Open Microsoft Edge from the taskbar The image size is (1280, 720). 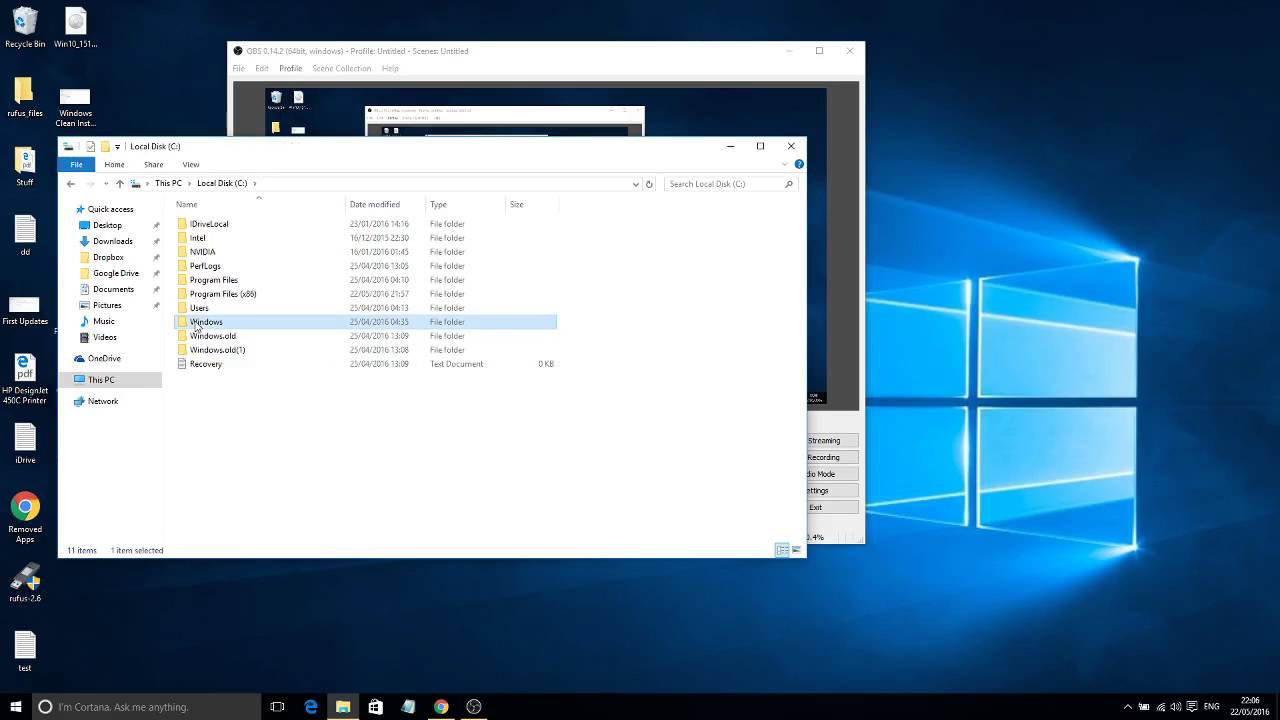pos(311,707)
